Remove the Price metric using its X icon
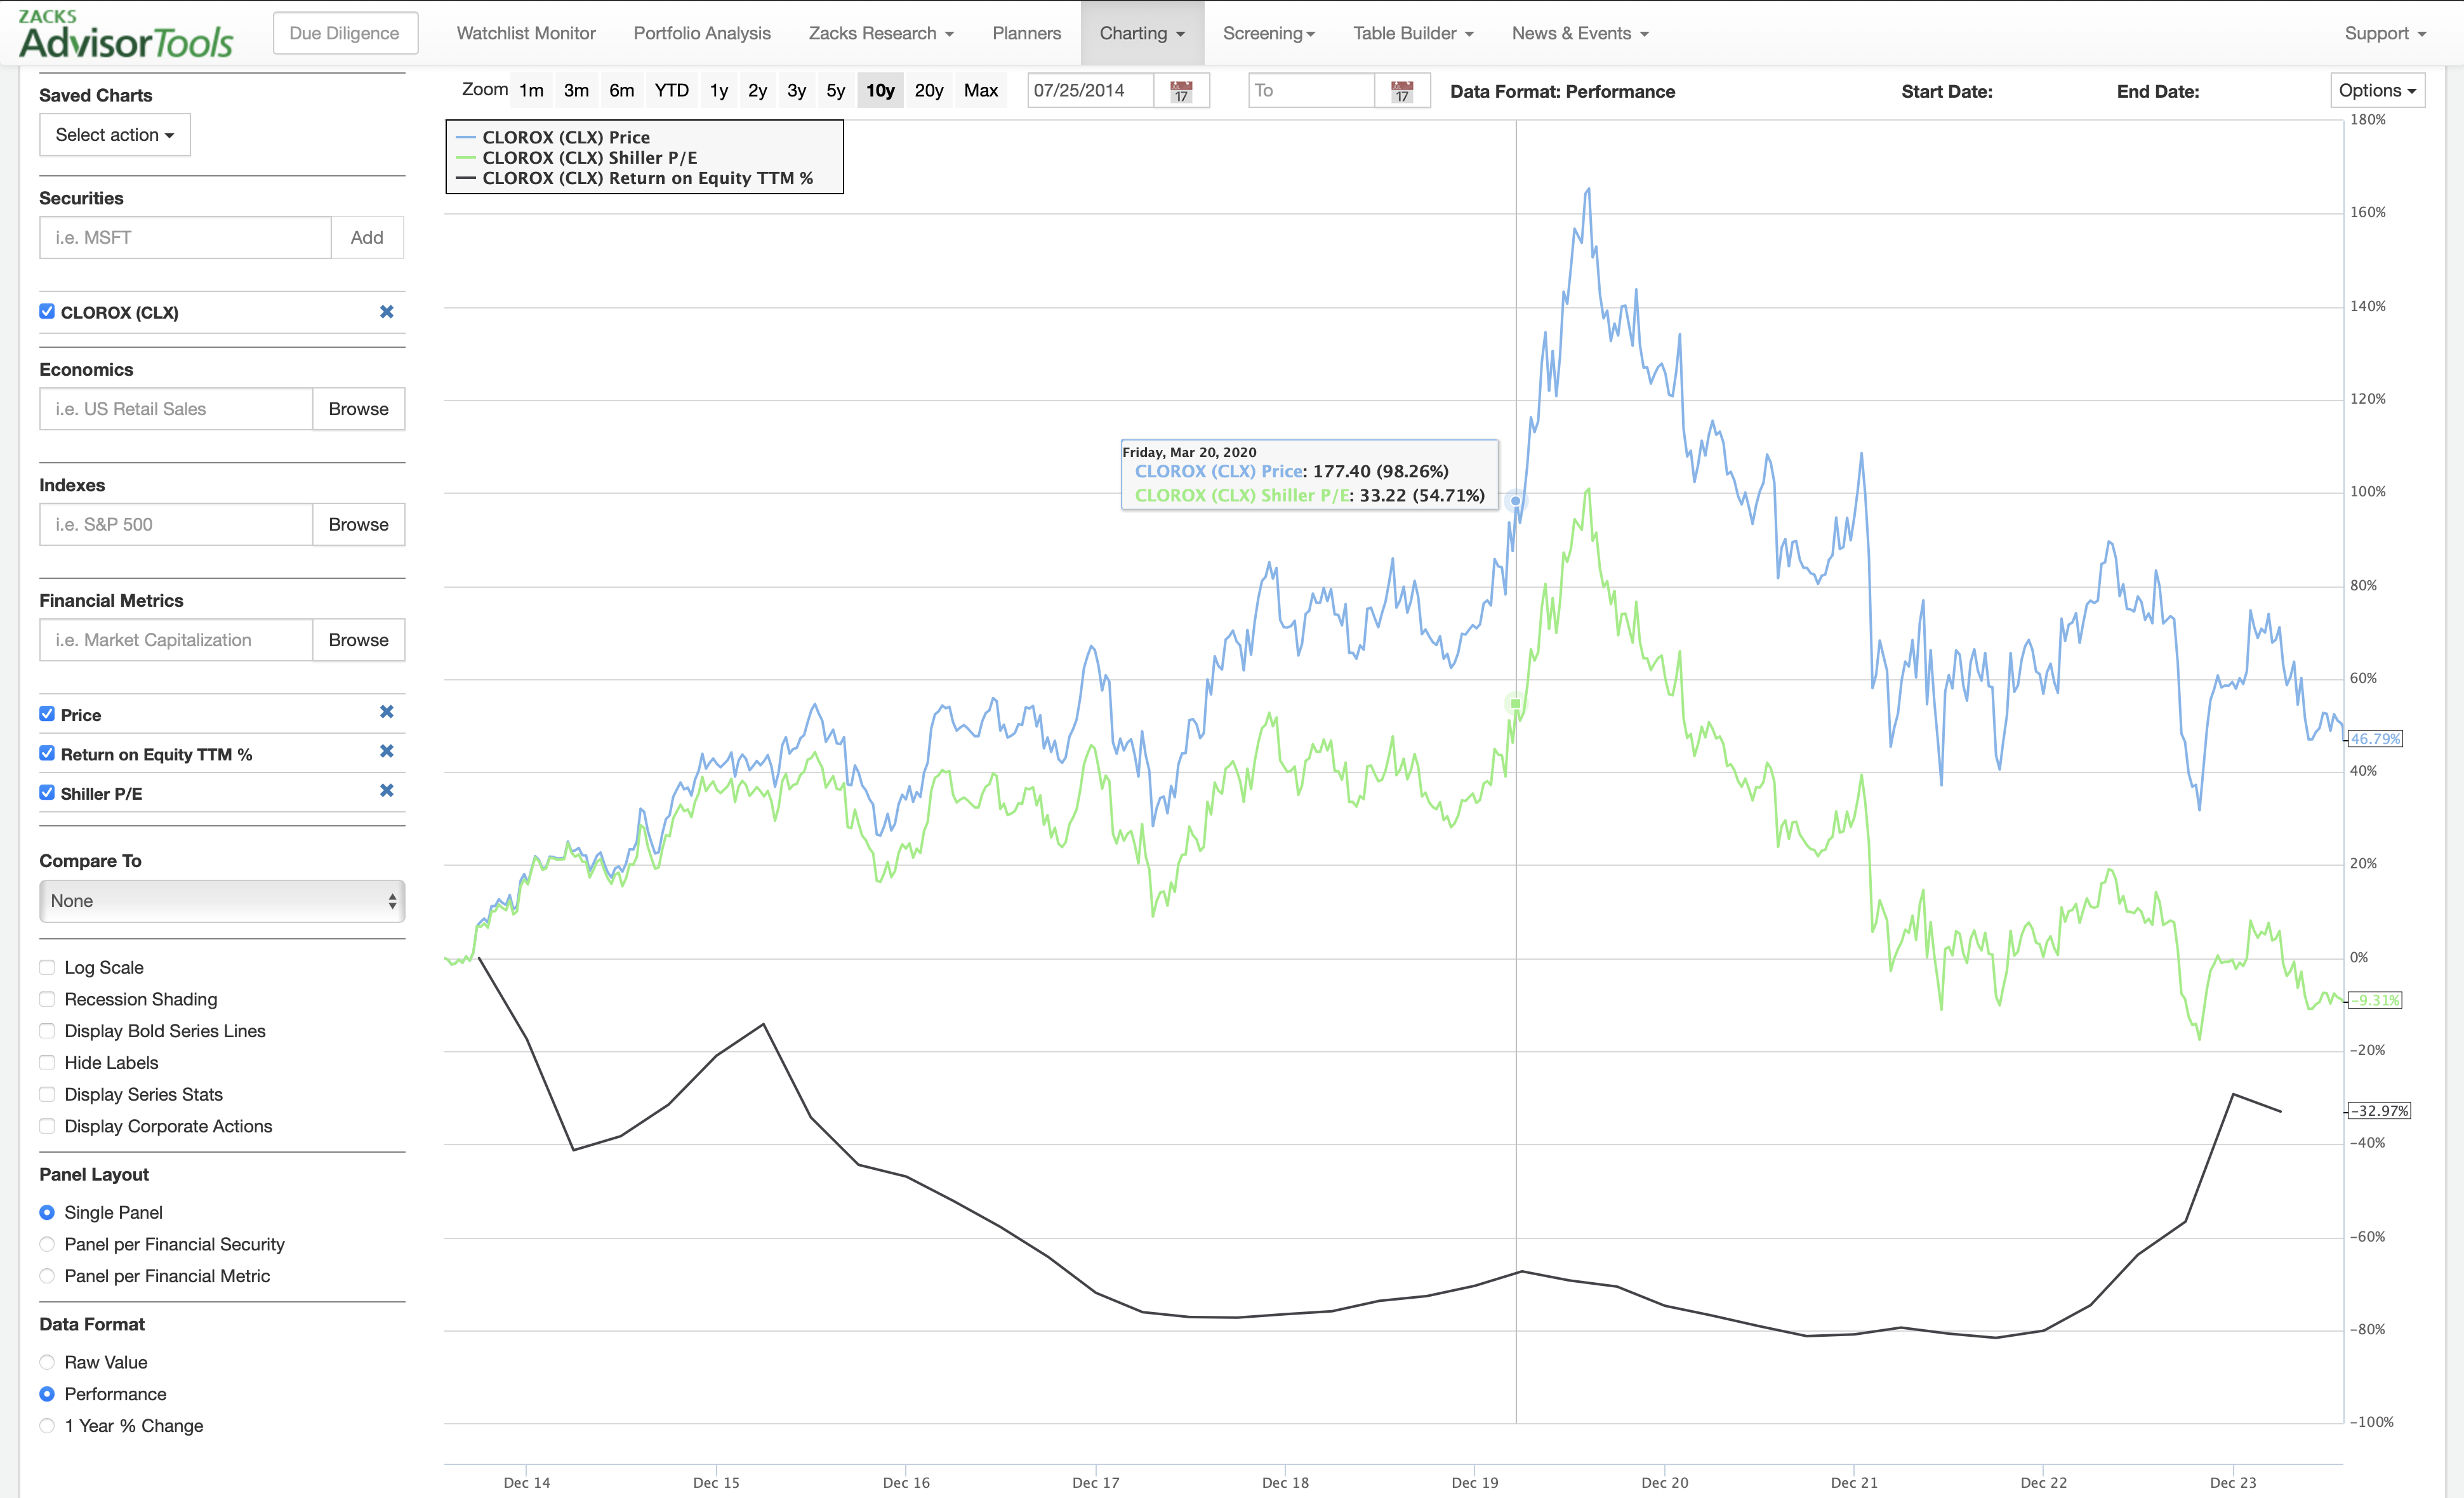This screenshot has height=1498, width=2464. pos(386,712)
